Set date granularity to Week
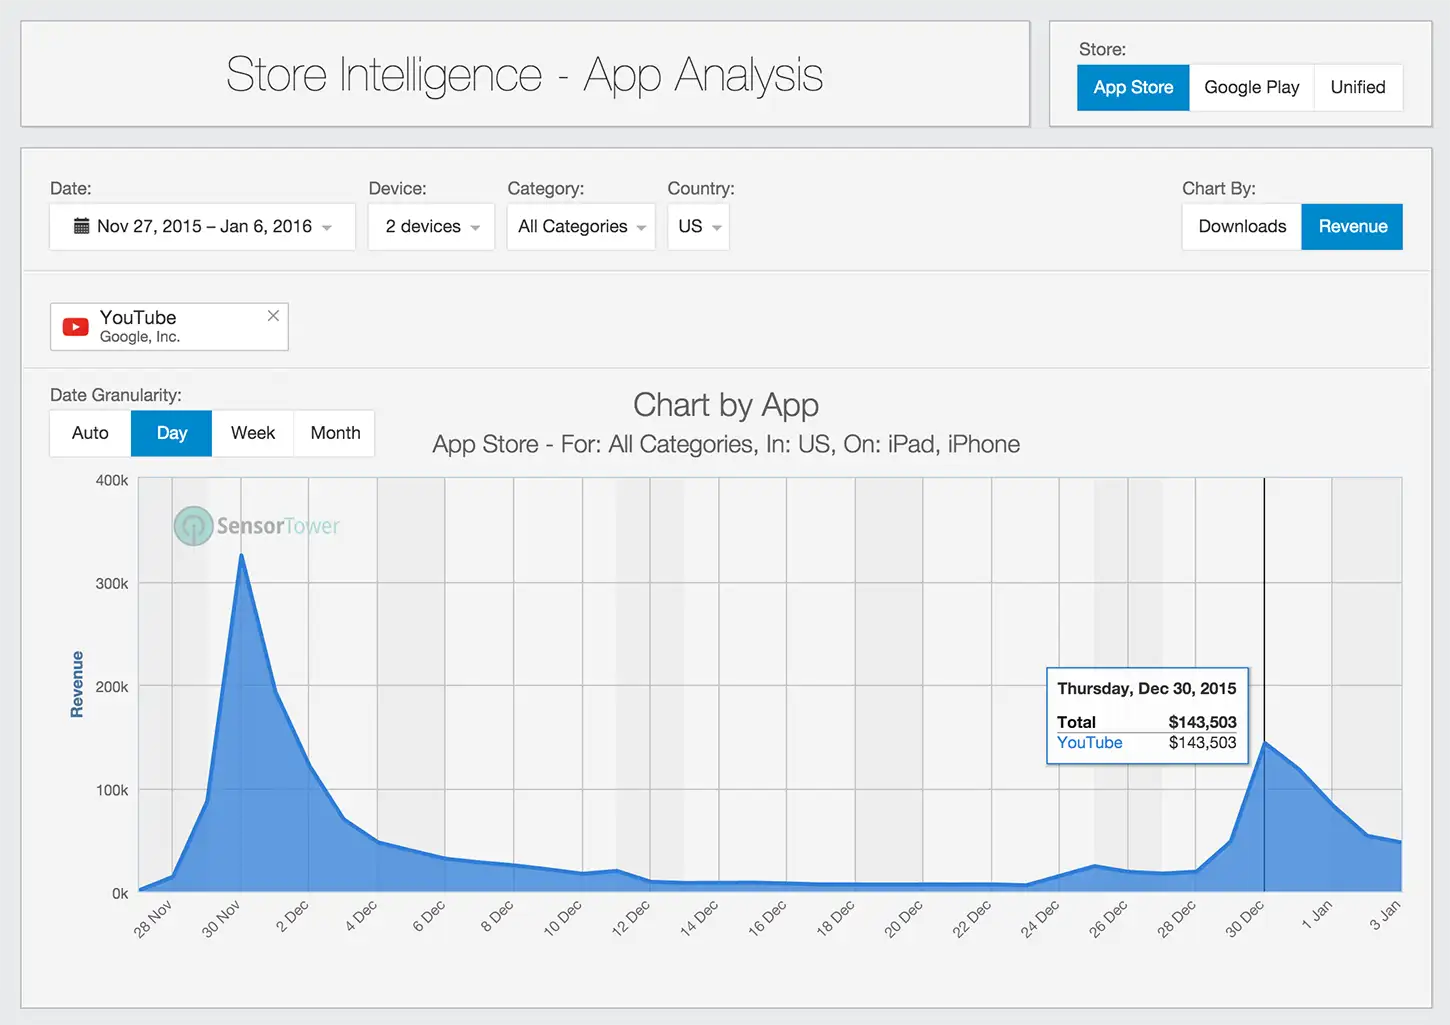The height and width of the screenshot is (1025, 1450). point(252,433)
